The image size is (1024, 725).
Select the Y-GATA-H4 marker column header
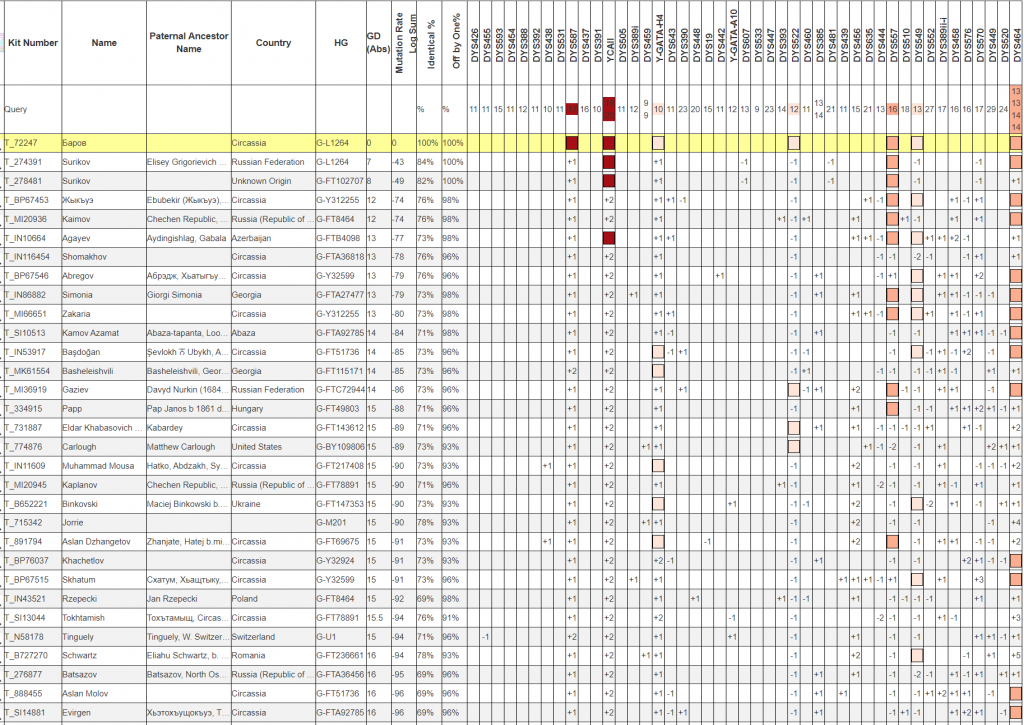tap(659, 43)
